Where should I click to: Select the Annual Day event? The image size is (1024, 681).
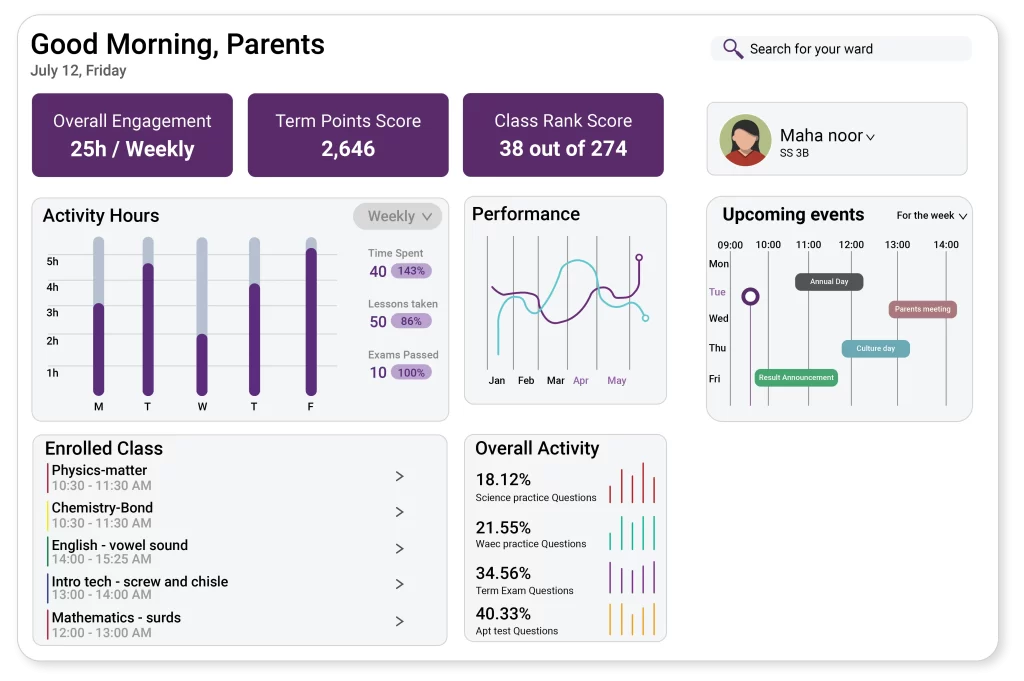point(829,282)
